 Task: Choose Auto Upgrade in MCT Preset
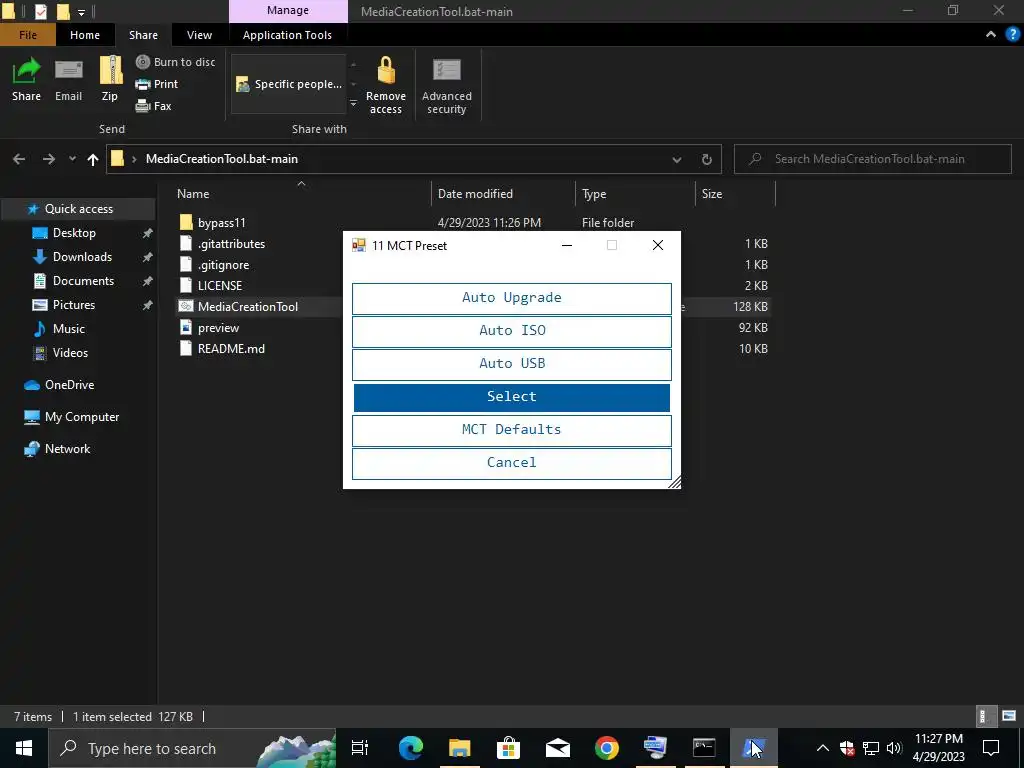(x=511, y=298)
